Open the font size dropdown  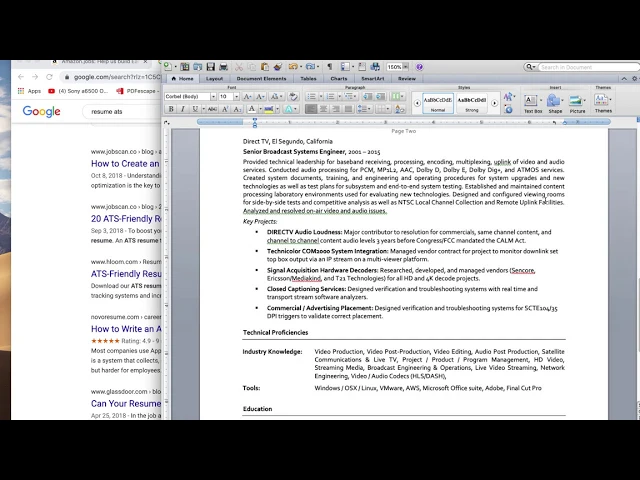coord(236,96)
